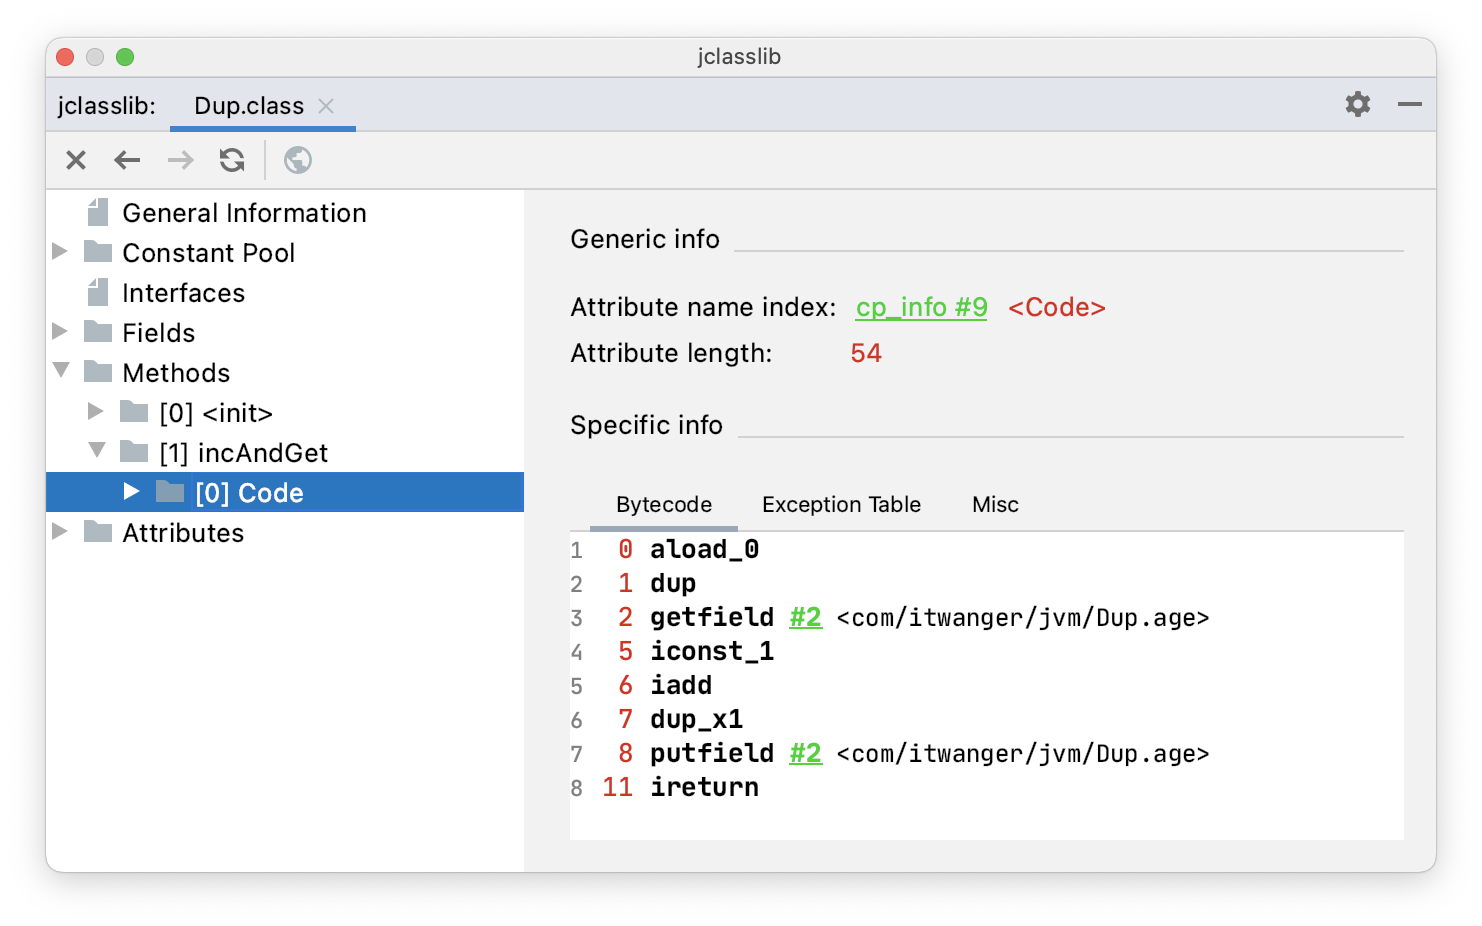Viewport: 1482px width, 926px height.
Task: Switch to the Misc tab
Action: 995,505
